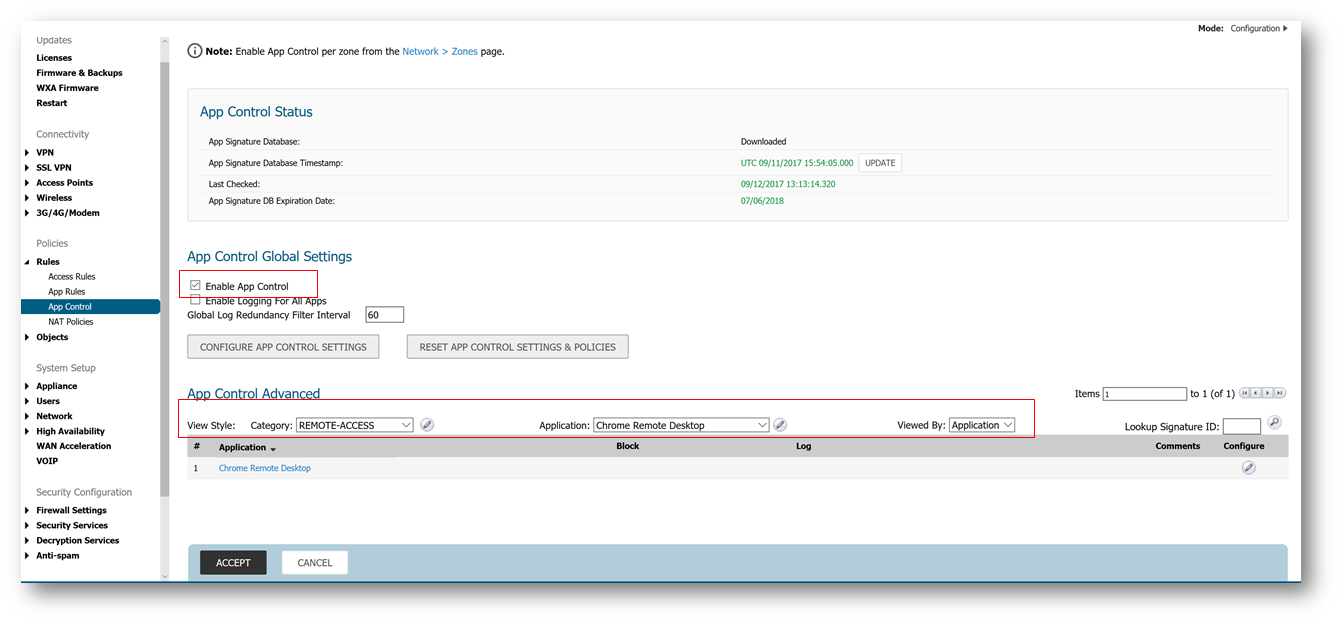Click the edit icon beside Application dropdown
The width and height of the screenshot is (1343, 625).
[x=781, y=425]
